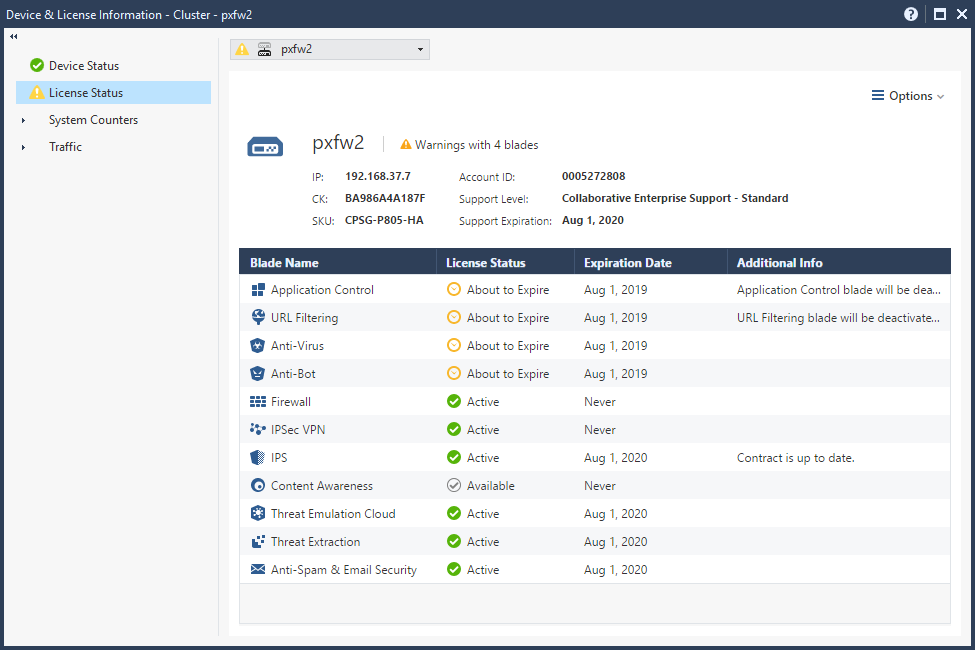The image size is (975, 650).
Task: Click the 'Warnings with 4 blades' text
Action: (x=476, y=145)
